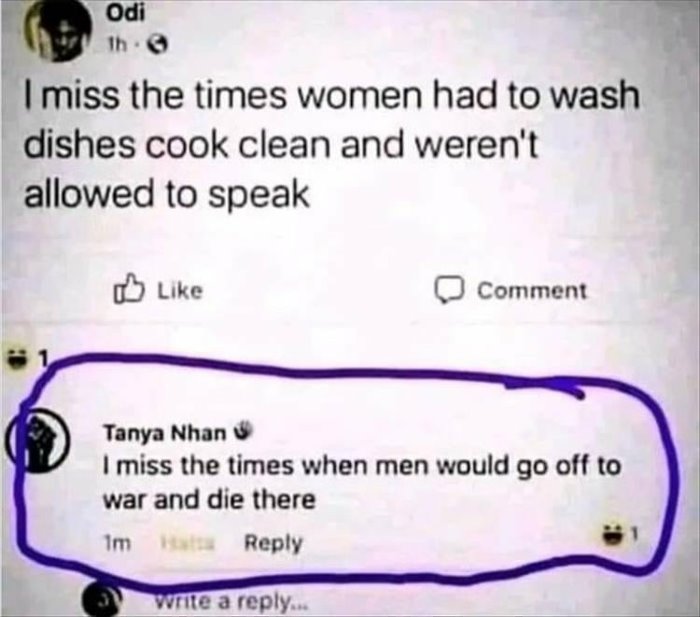Click the 1m comment timestamp
This screenshot has height=617, width=700.
pos(117,543)
